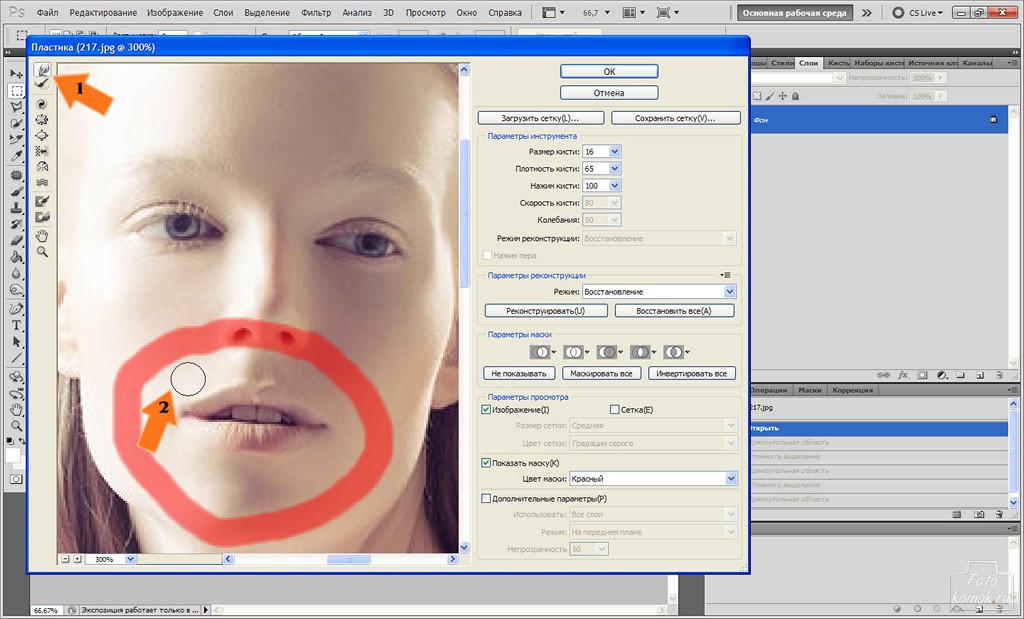Click the create new layer icon in Layers panel
The width and height of the screenshot is (1024, 619).
click(x=980, y=375)
